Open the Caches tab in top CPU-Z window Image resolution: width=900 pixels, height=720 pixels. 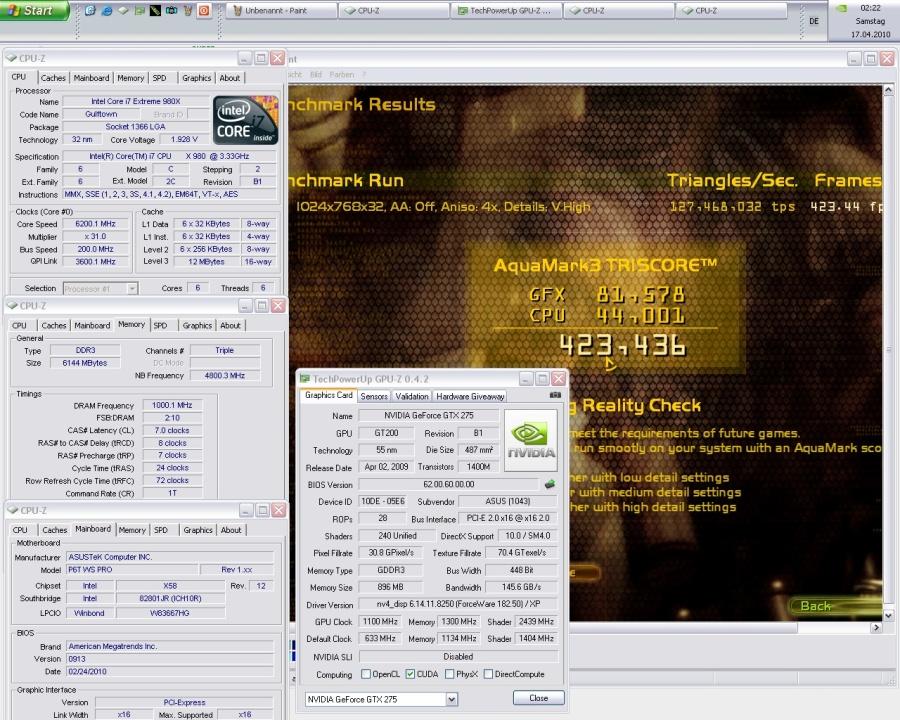pyautogui.click(x=53, y=78)
